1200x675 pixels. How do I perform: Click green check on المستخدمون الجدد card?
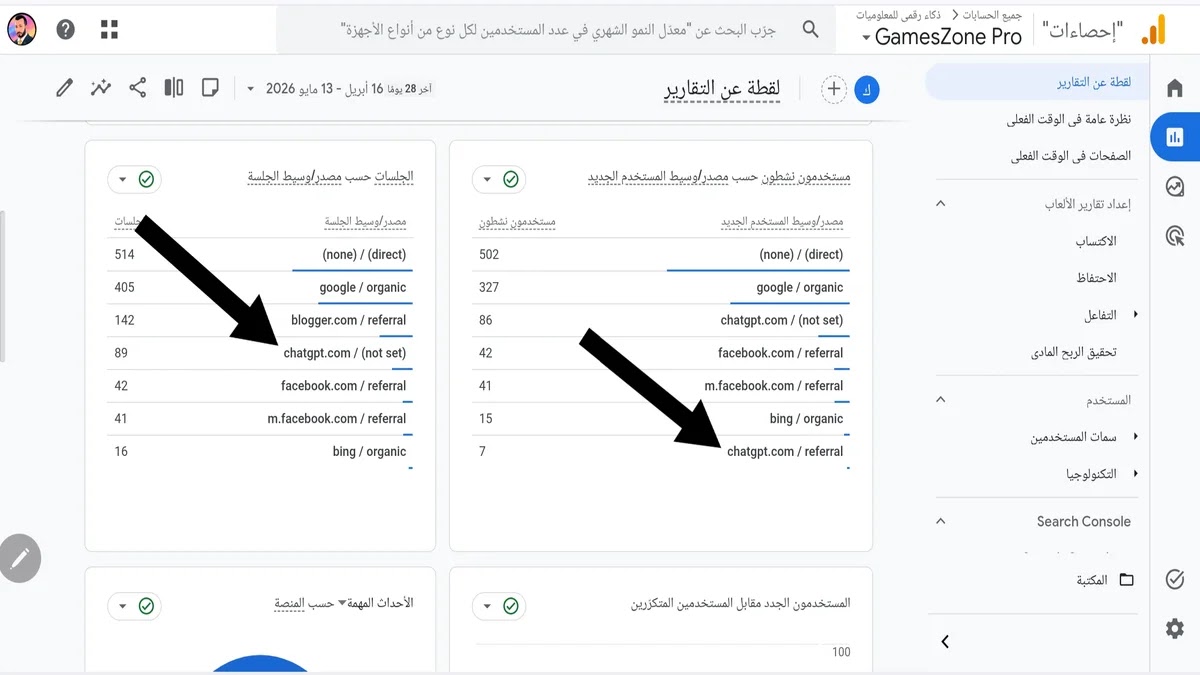point(511,606)
